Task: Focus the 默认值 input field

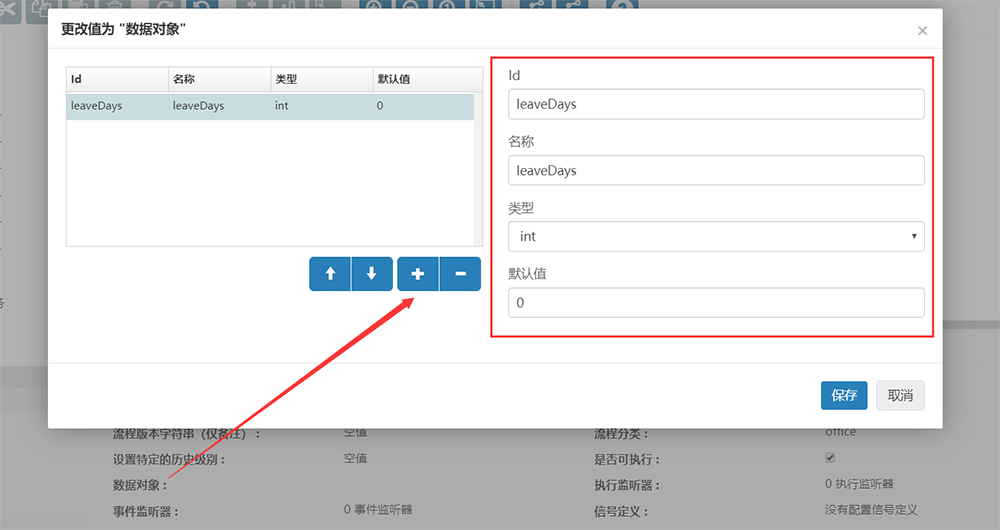Action: (x=716, y=302)
